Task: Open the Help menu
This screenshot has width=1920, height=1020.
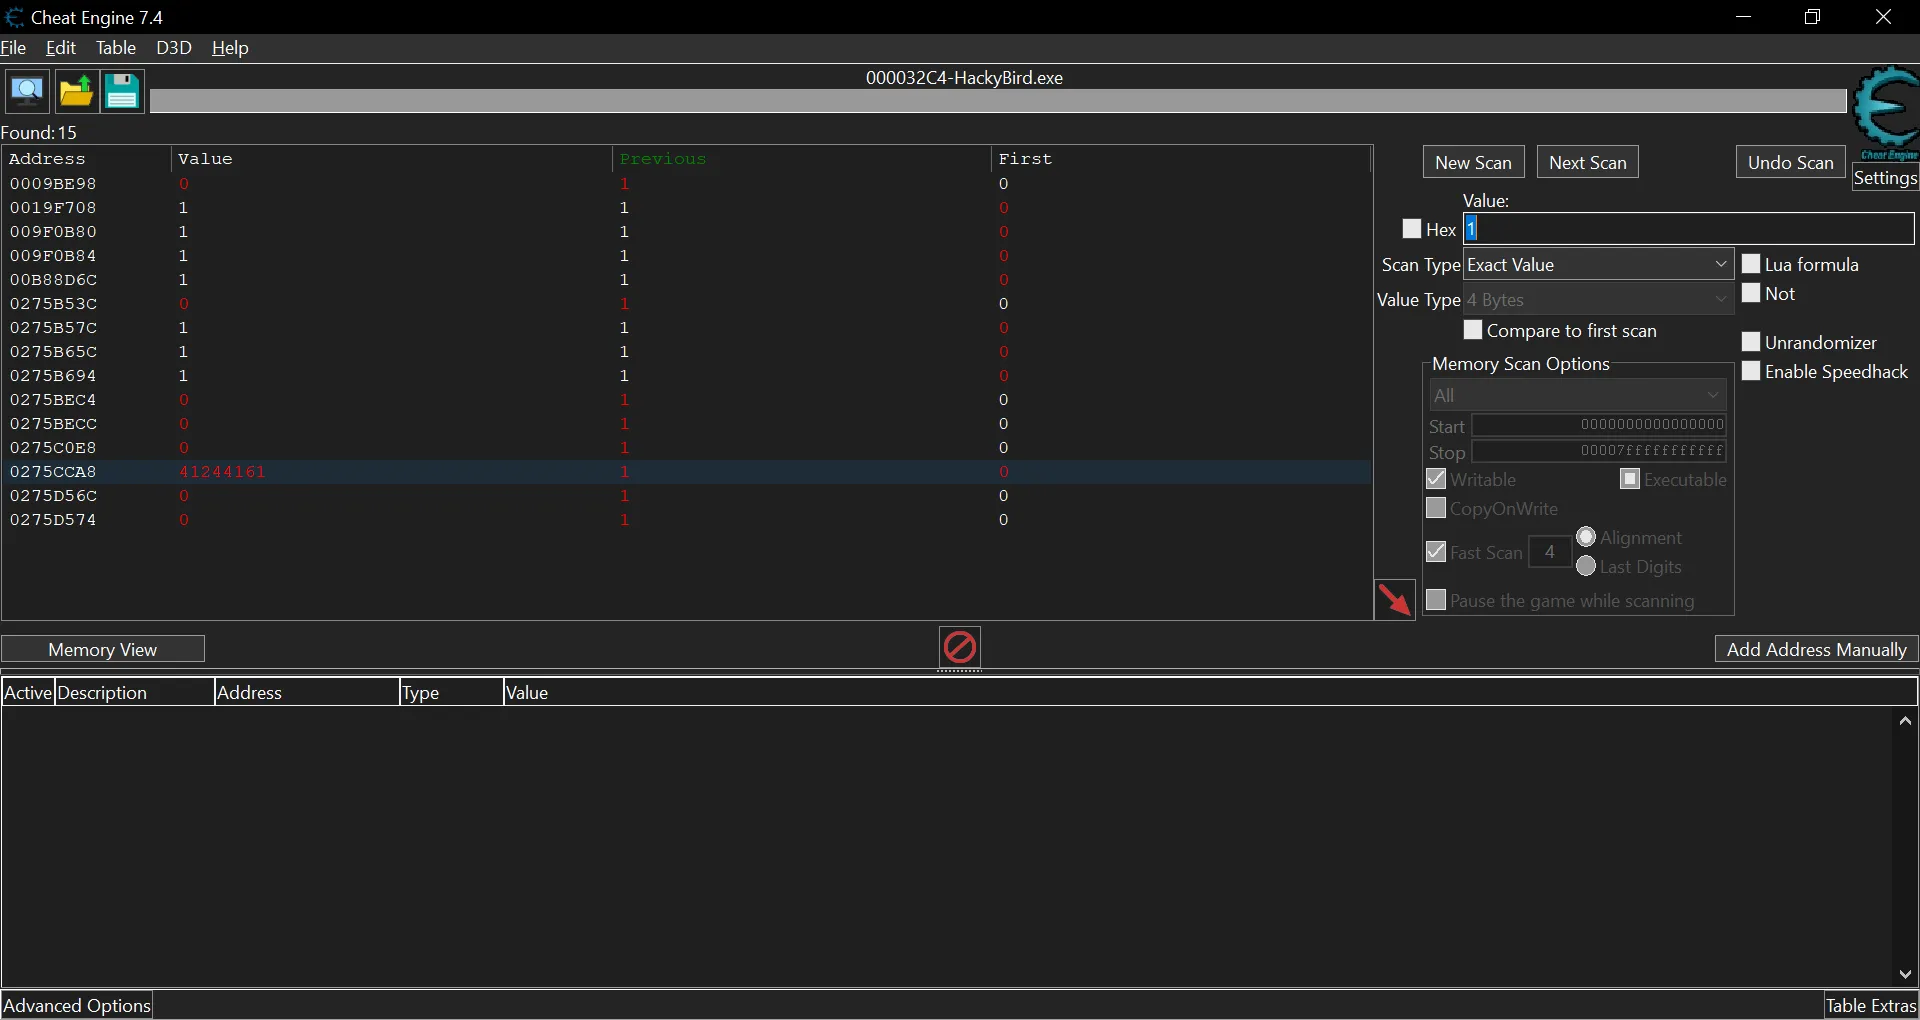Action: coord(230,48)
